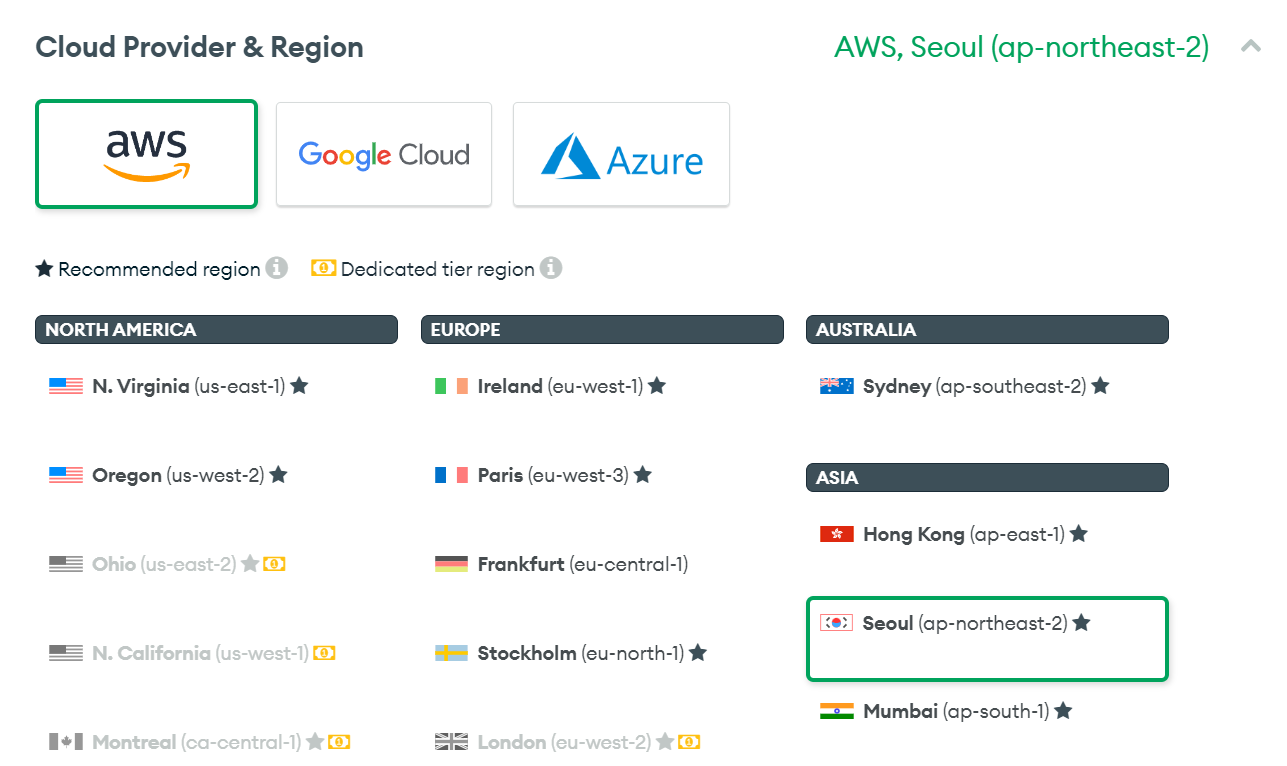
Task: Click the NORTH AMERICA region header
Action: [x=216, y=330]
